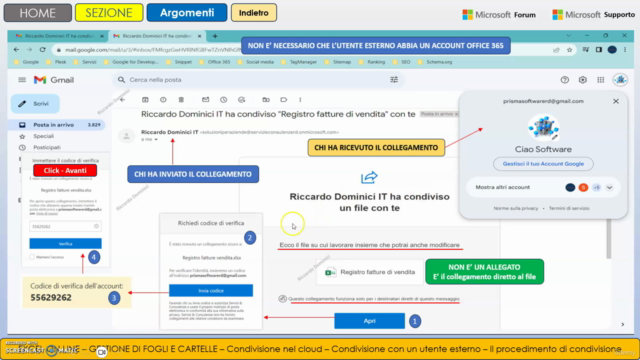
Task: Open a new browser tab
Action: (x=215, y=36)
